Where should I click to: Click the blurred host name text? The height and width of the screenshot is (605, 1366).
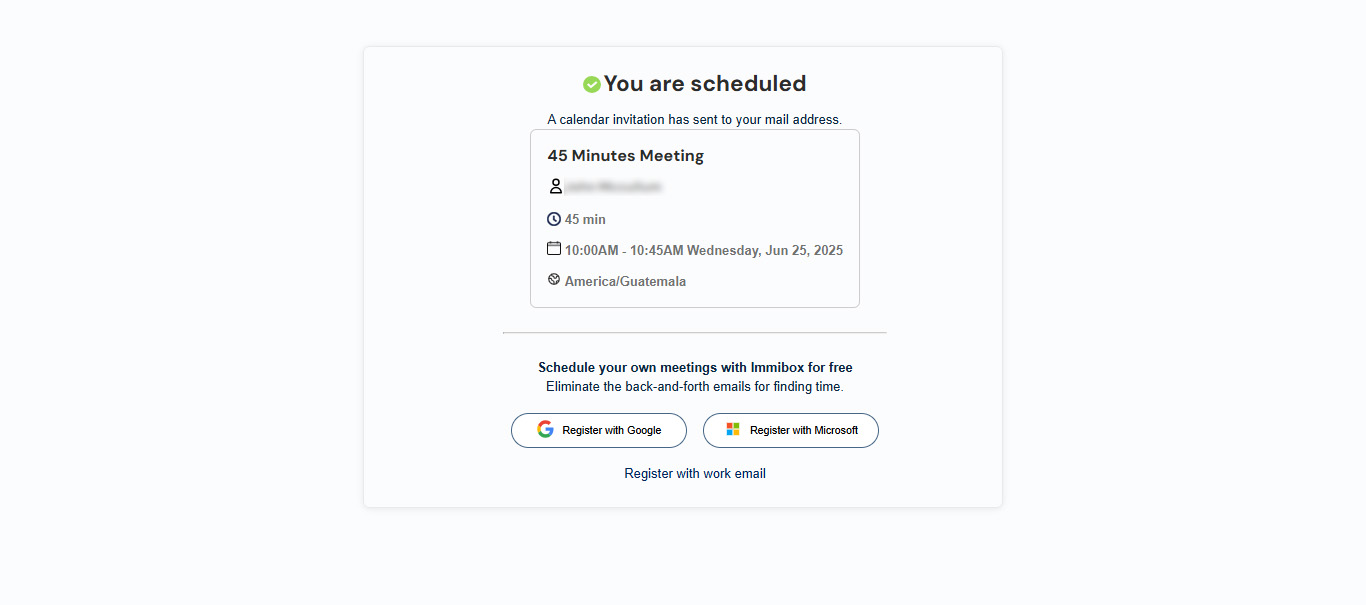[613, 187]
